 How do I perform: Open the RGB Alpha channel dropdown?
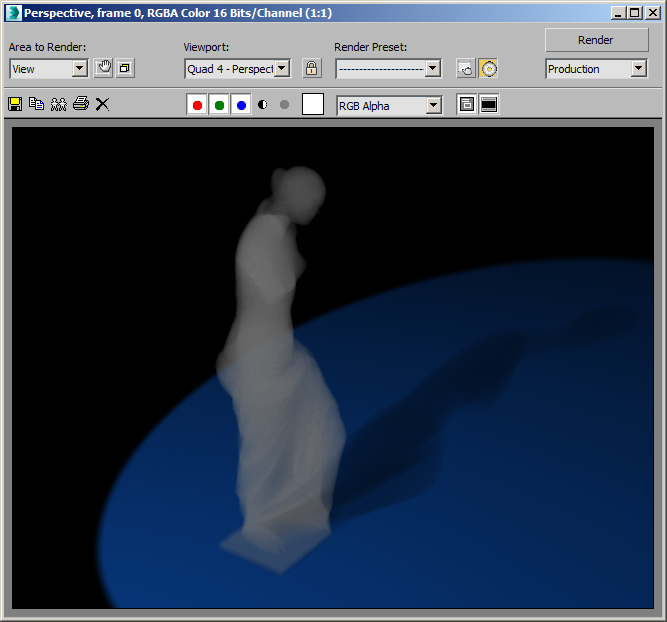click(389, 106)
